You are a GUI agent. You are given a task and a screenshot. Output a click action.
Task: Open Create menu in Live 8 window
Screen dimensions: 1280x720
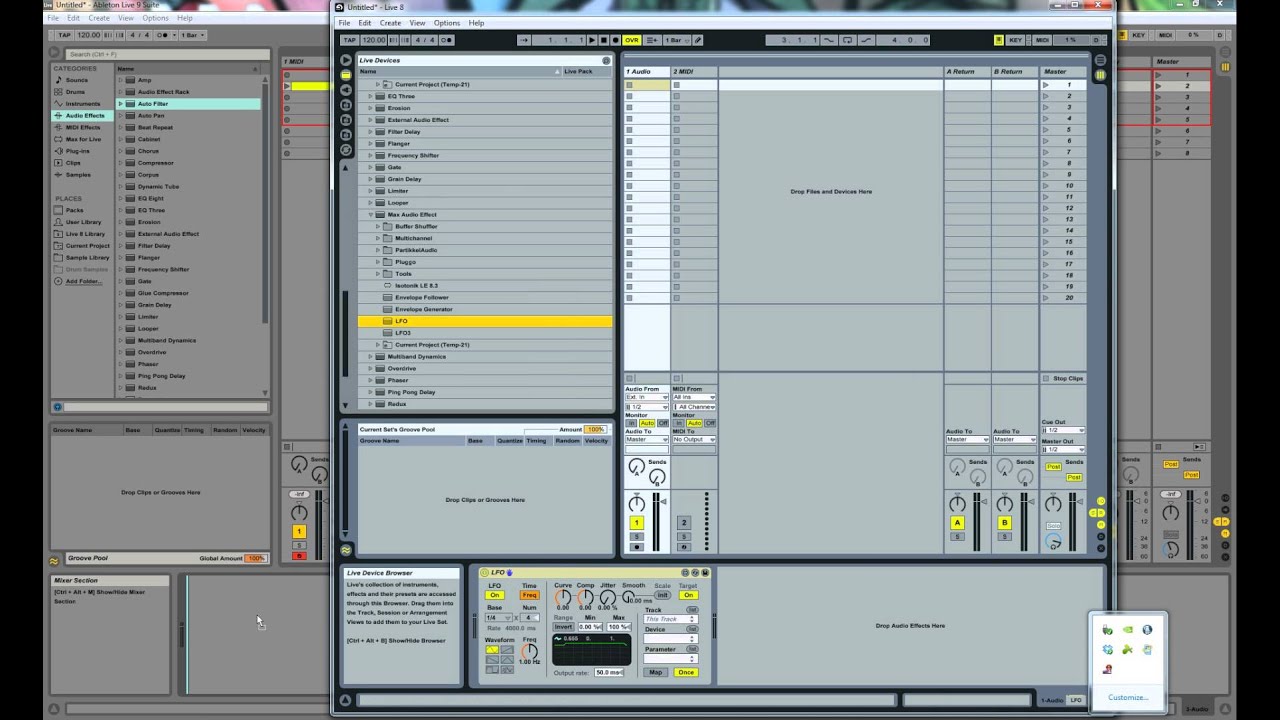(x=390, y=23)
